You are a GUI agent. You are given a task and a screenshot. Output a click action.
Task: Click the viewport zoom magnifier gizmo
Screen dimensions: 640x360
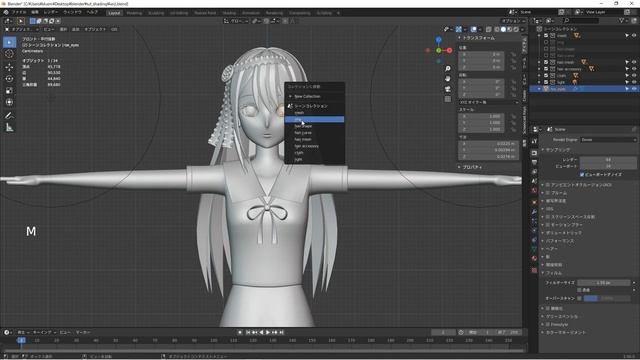448,69
